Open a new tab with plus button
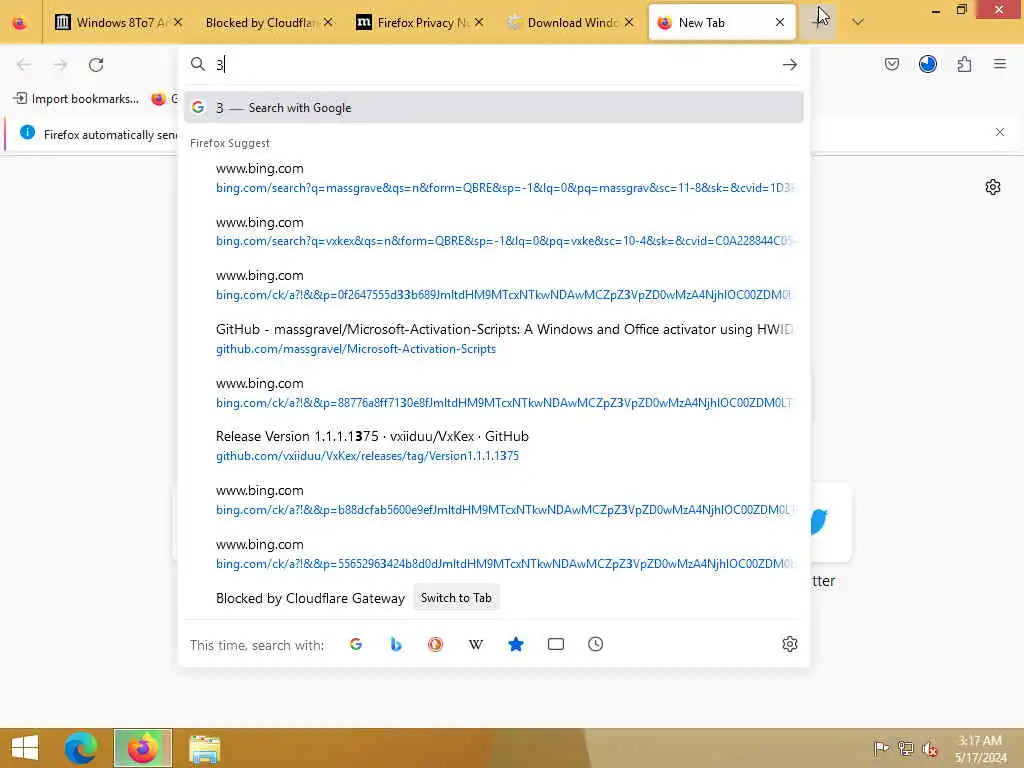This screenshot has height=768, width=1024. [818, 22]
